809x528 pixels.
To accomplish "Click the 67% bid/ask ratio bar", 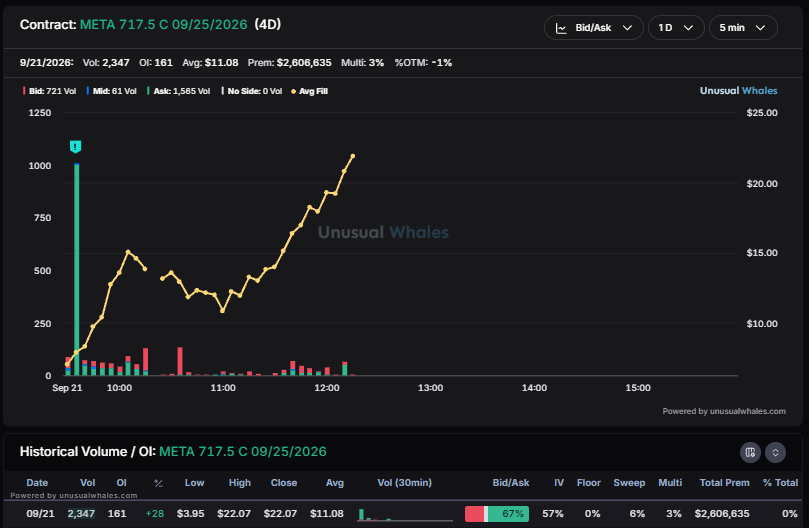I will click(497, 514).
